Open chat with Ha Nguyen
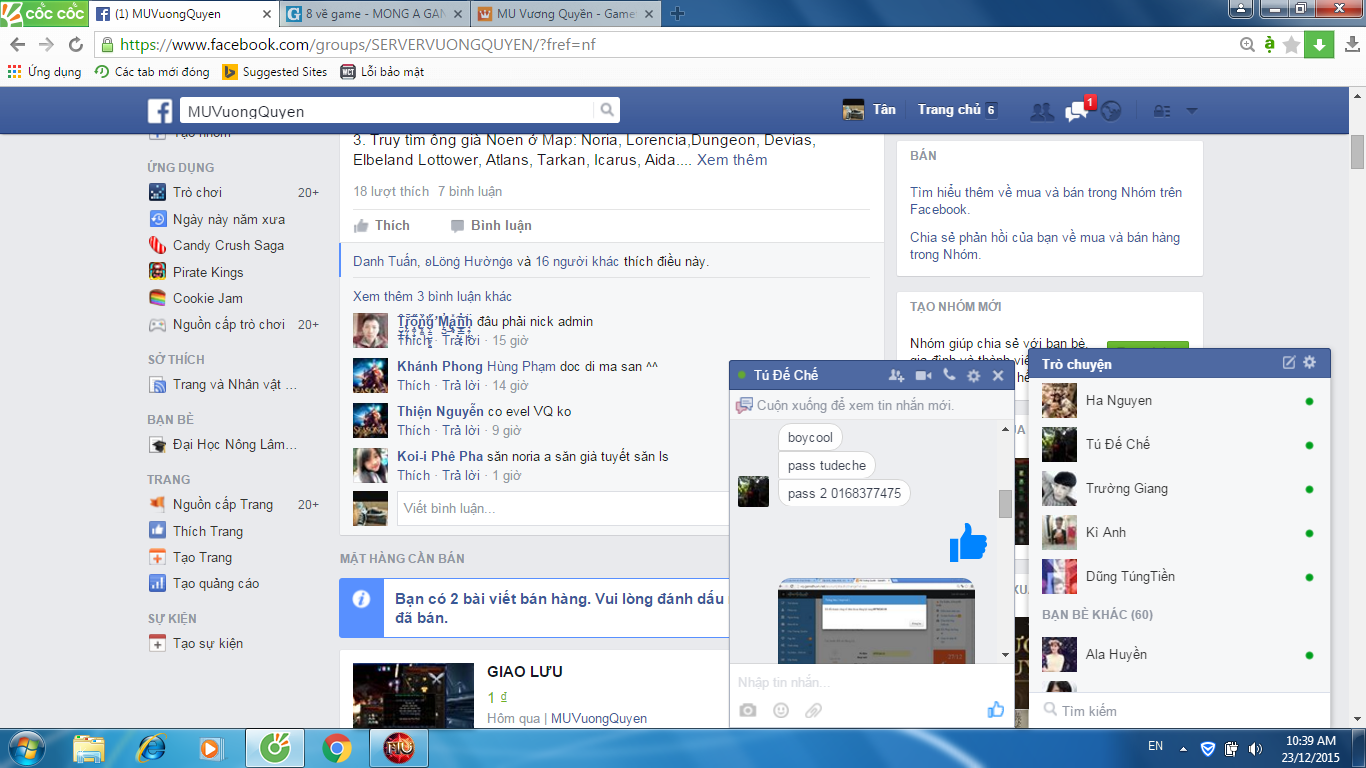 click(1180, 400)
